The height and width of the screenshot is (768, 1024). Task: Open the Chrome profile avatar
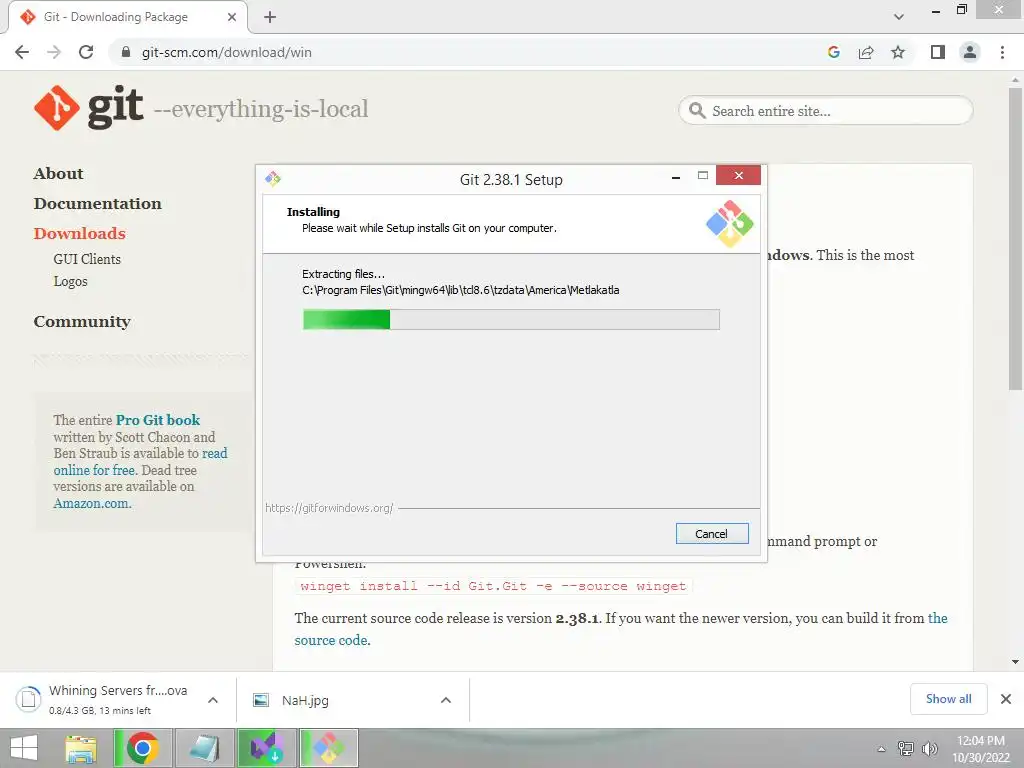click(x=970, y=52)
